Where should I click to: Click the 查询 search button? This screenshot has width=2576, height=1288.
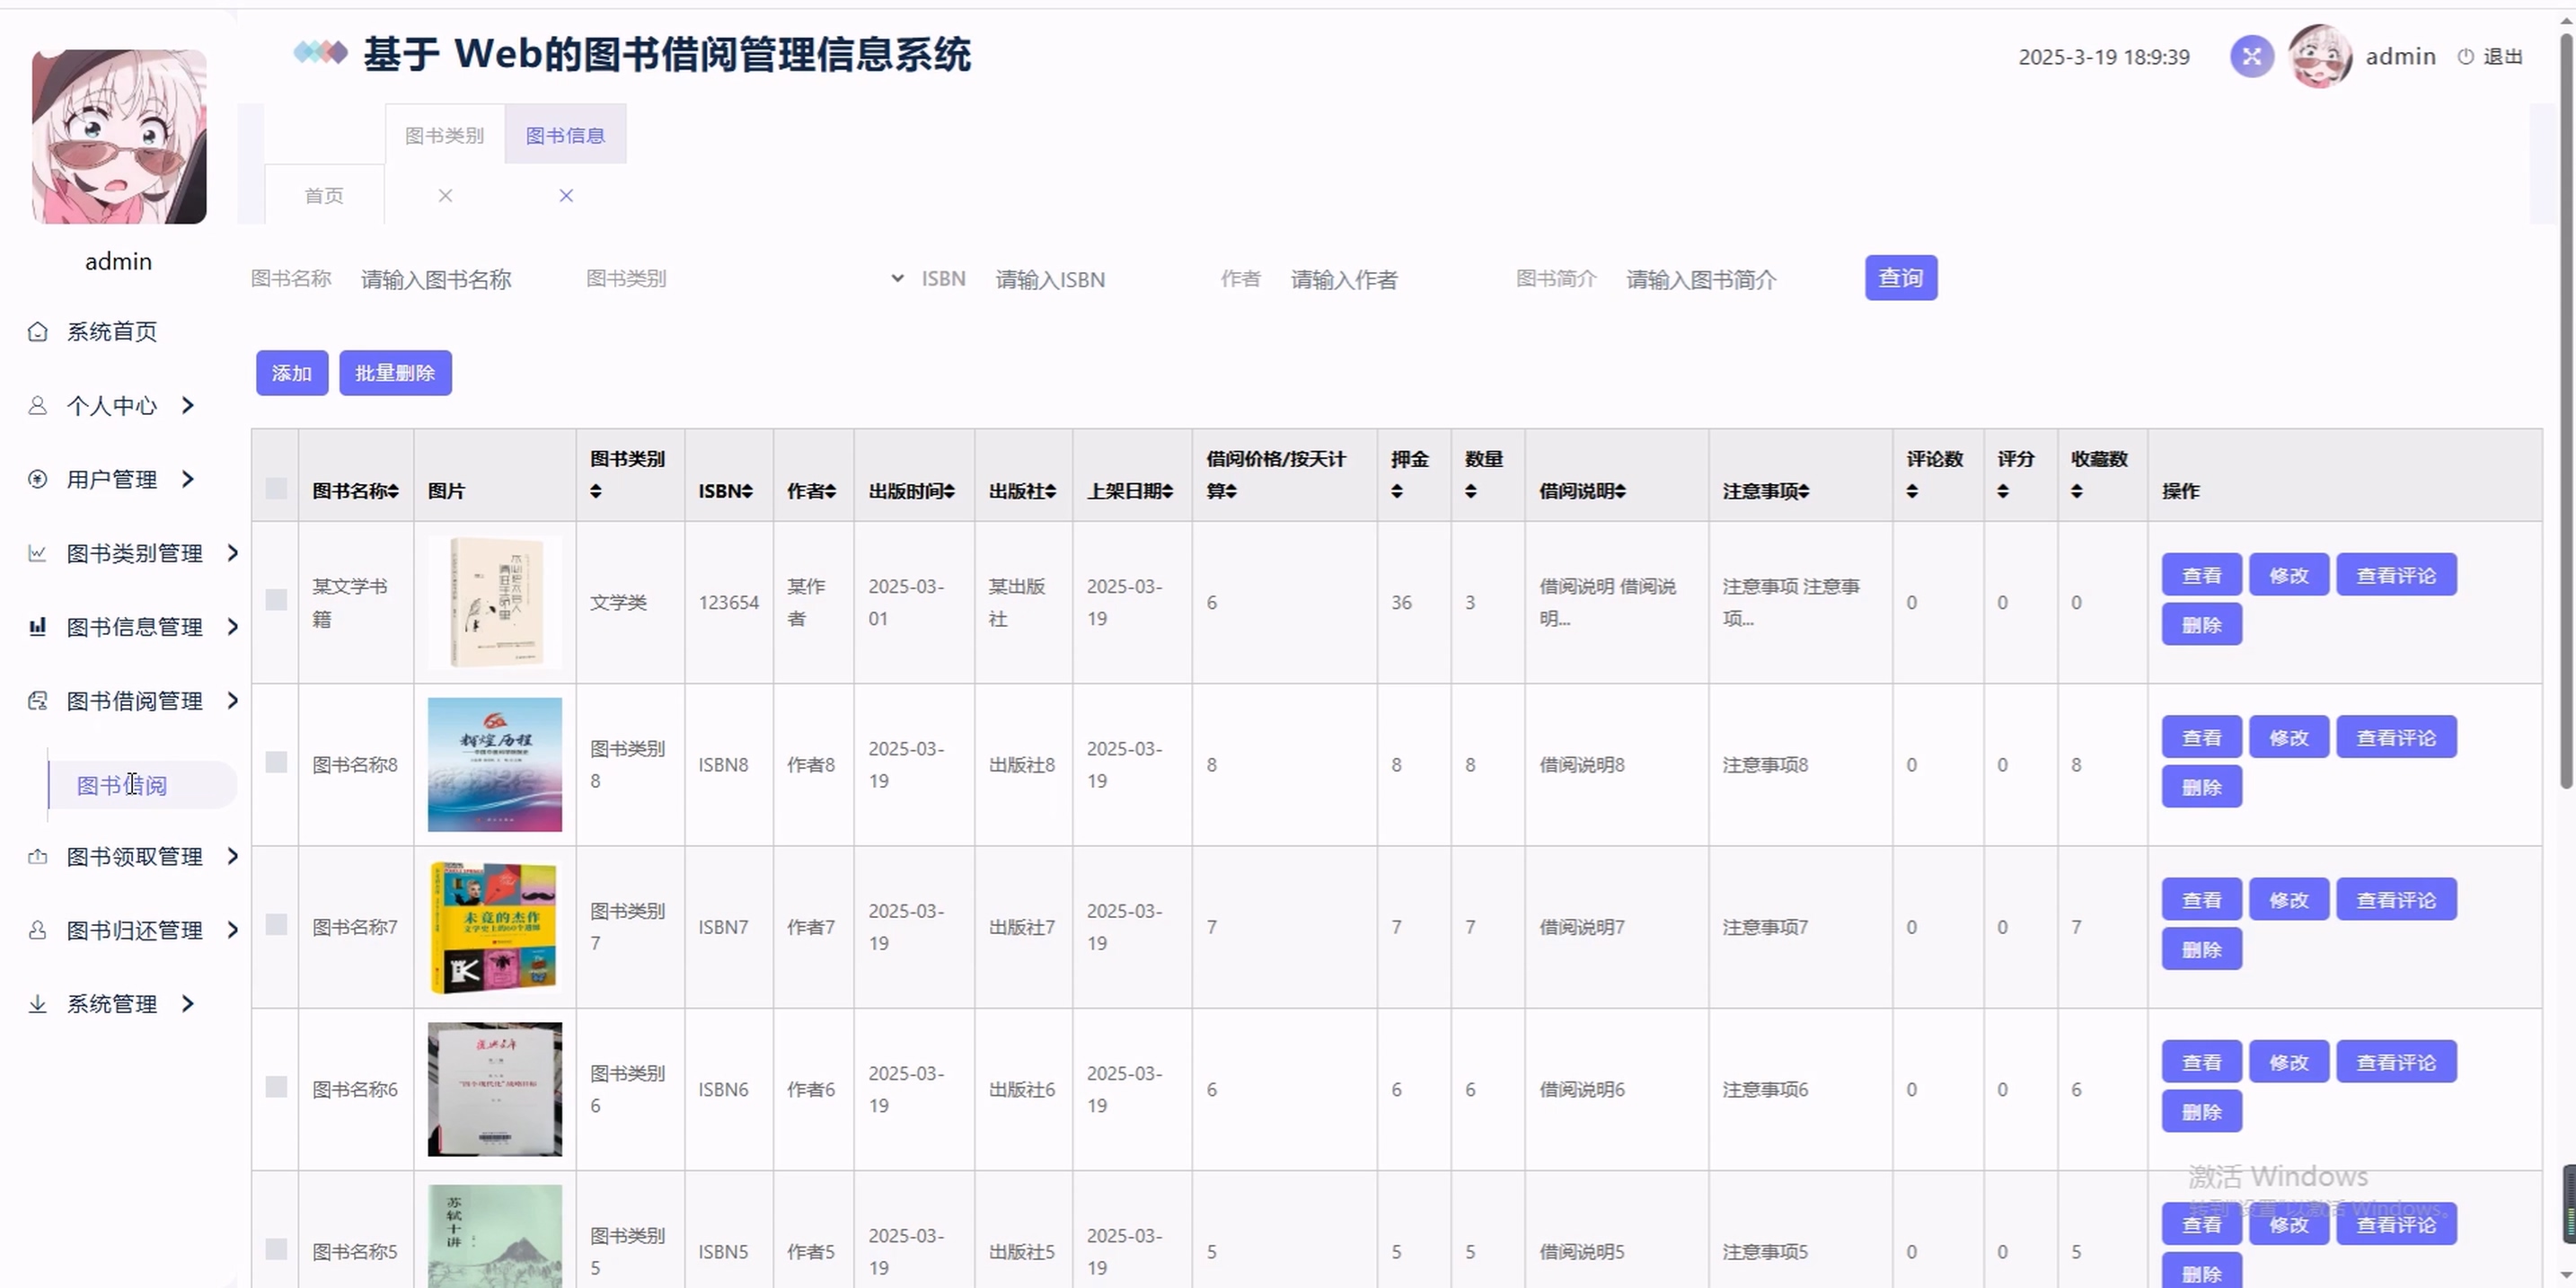(x=1900, y=278)
